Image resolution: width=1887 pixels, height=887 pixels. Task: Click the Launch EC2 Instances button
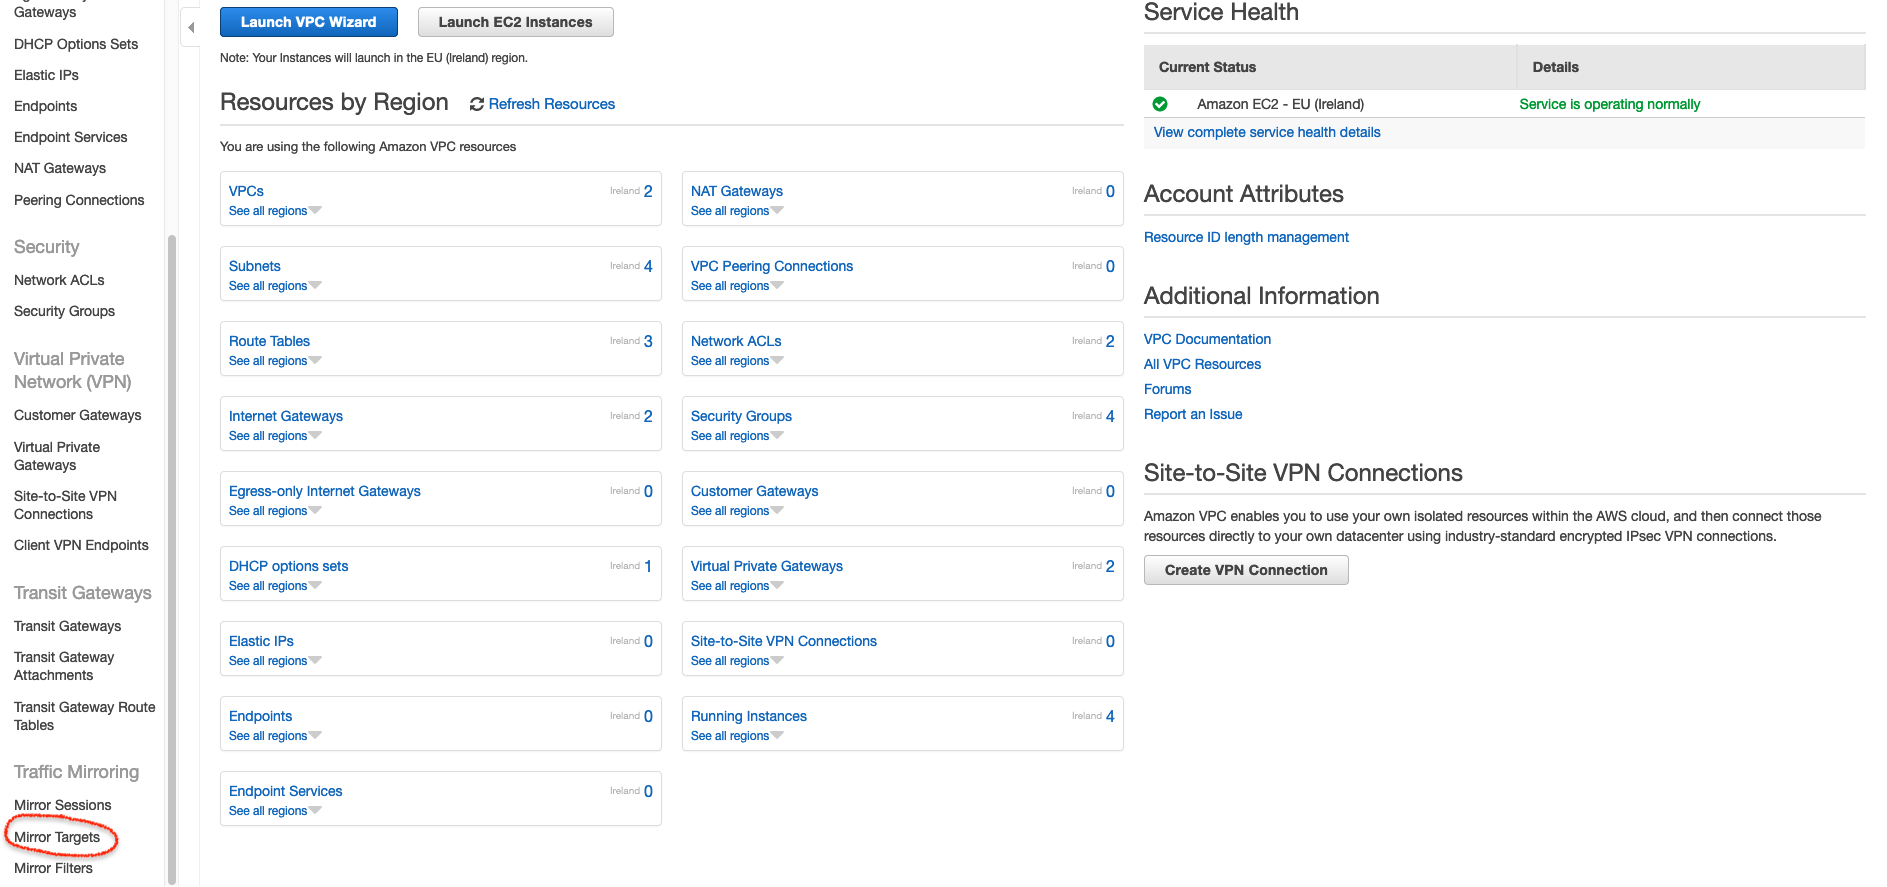point(515,22)
